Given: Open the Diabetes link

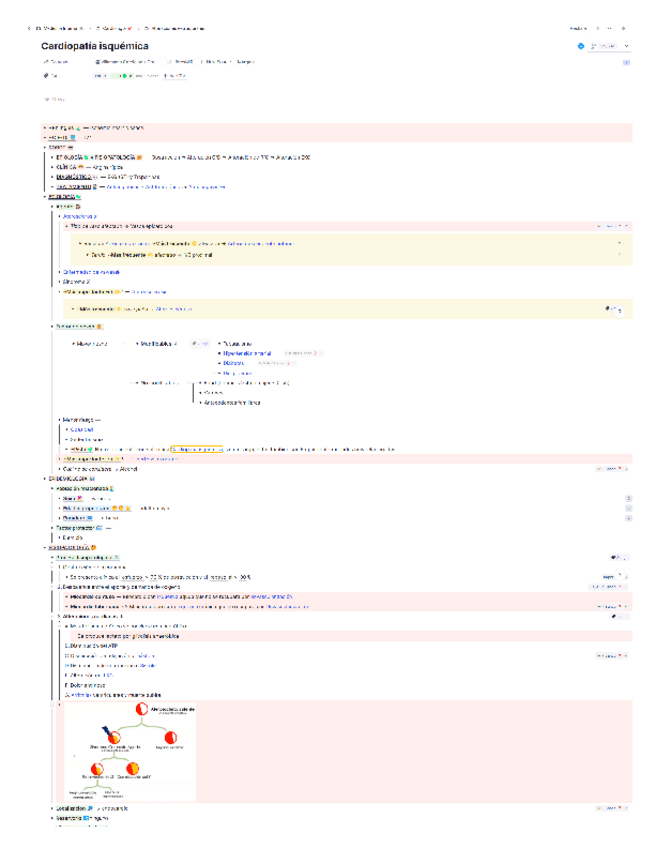Looking at the screenshot, I should pyautogui.click(x=235, y=363).
